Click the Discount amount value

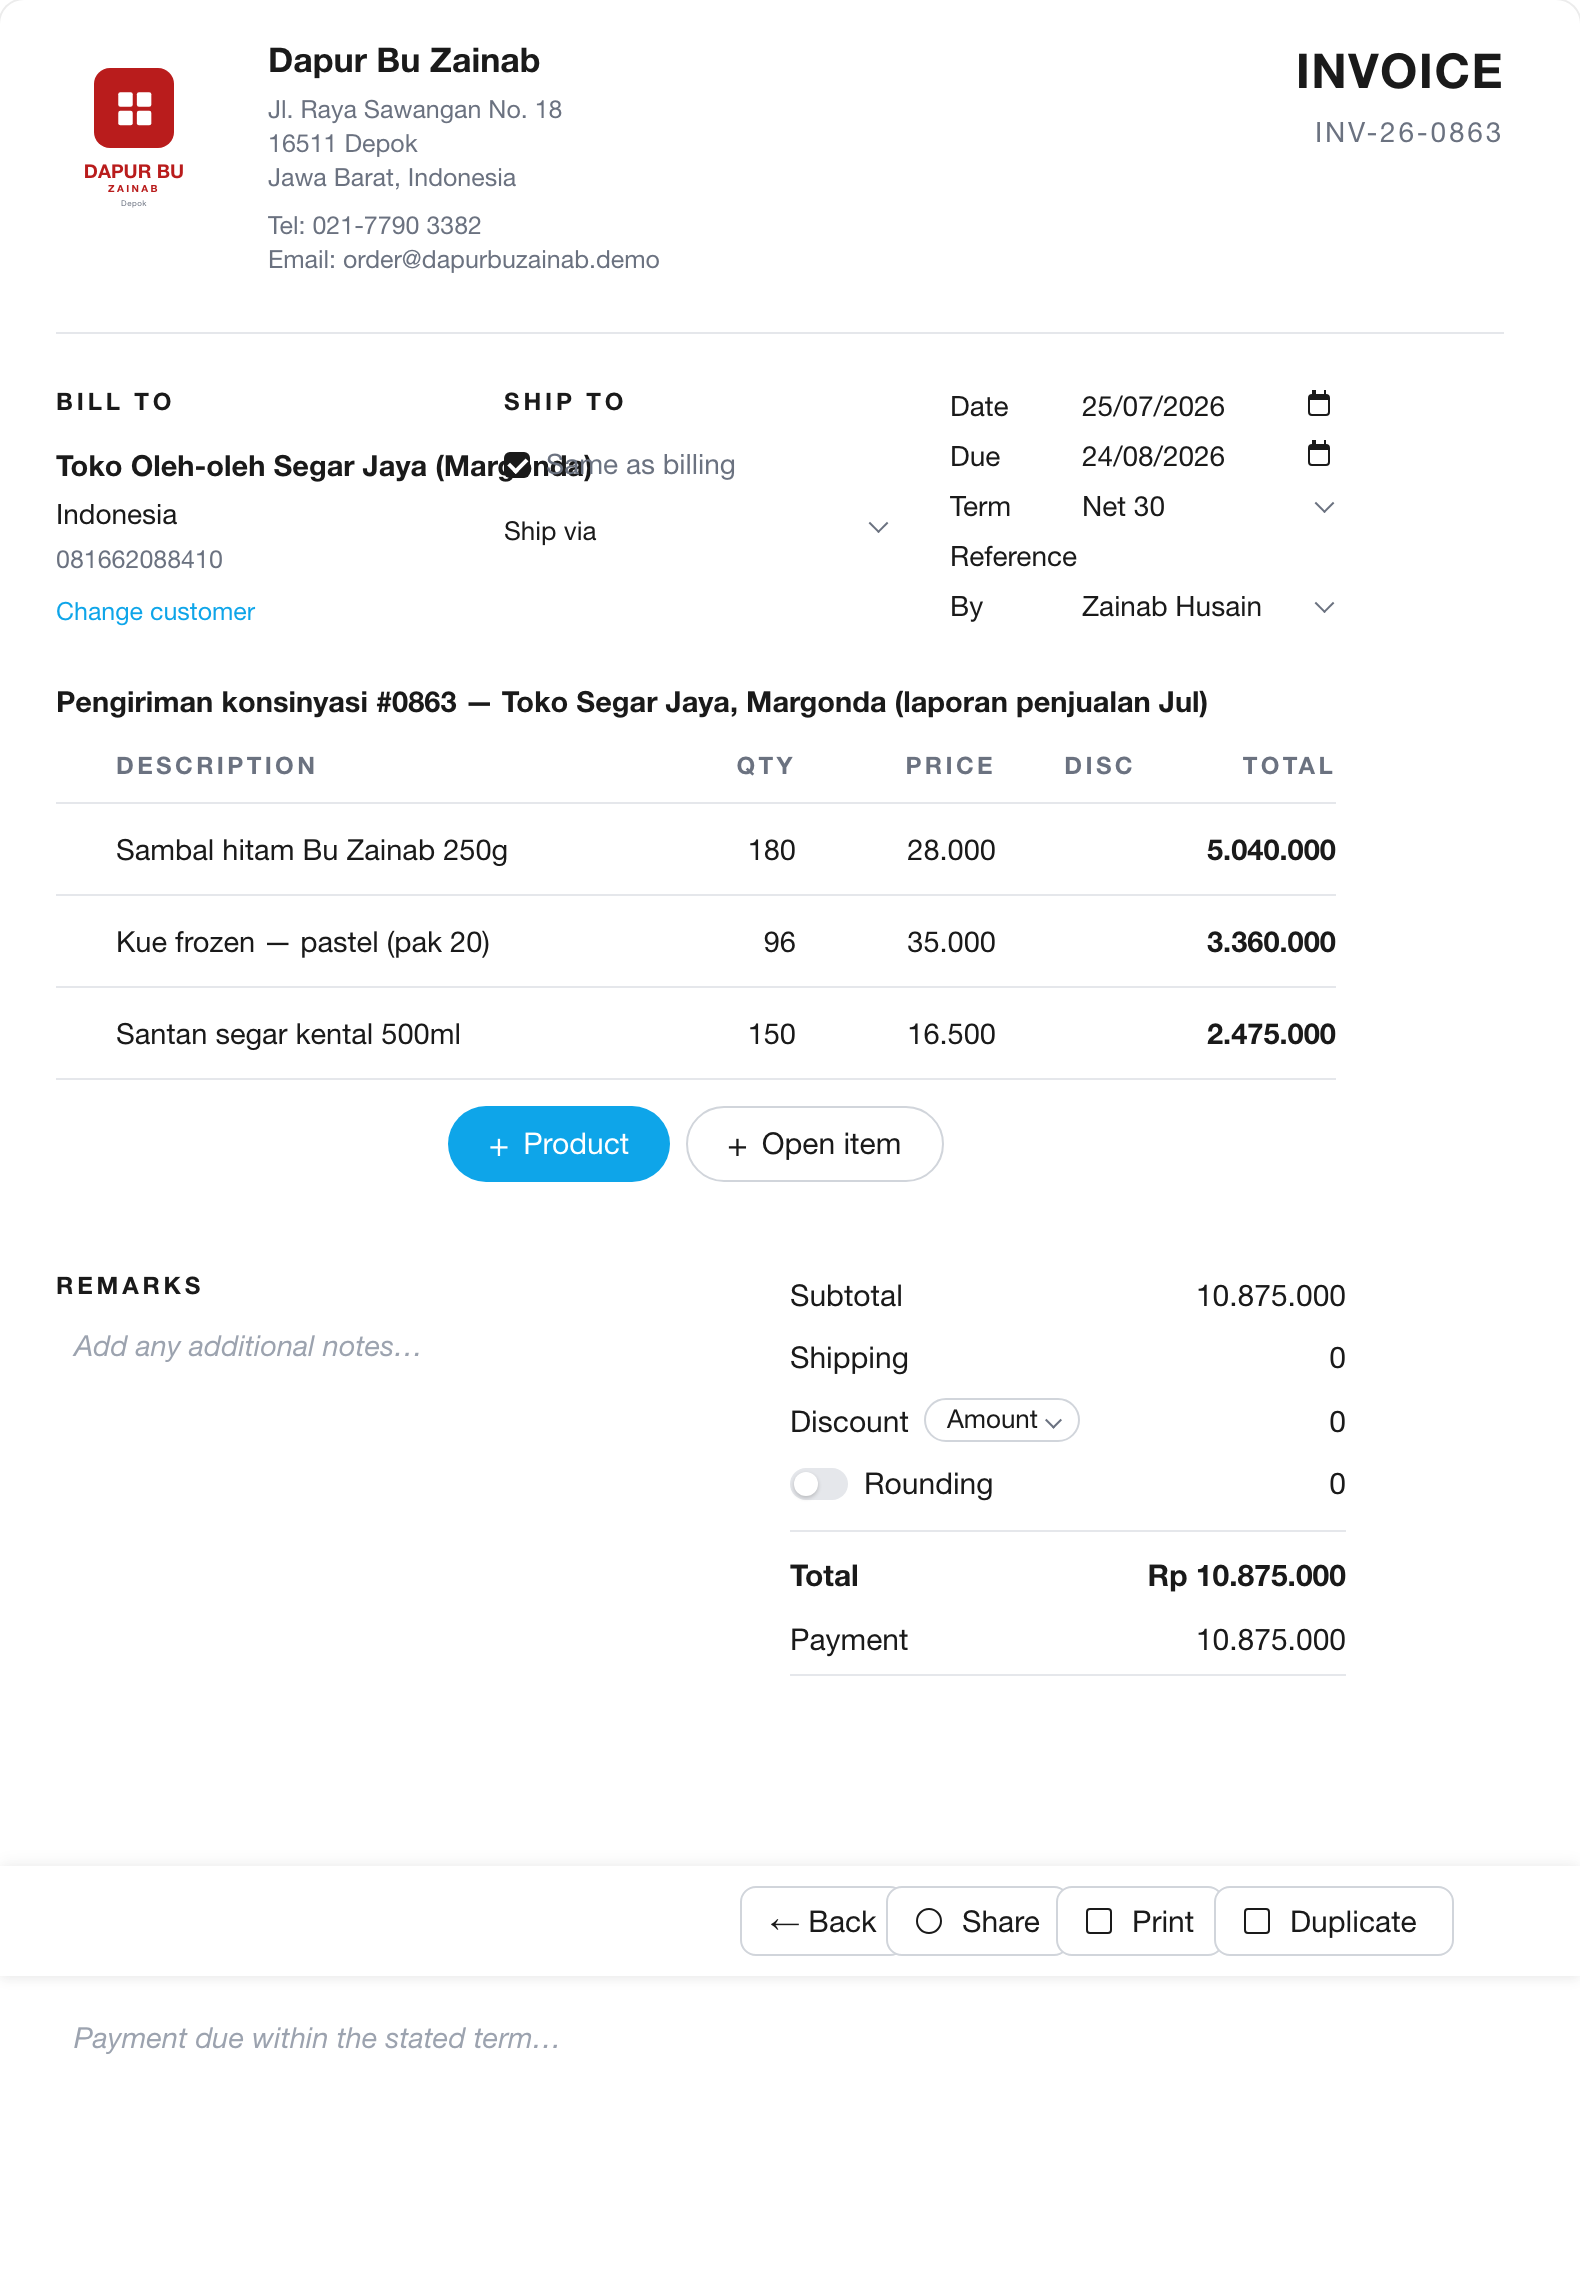1337,1422
